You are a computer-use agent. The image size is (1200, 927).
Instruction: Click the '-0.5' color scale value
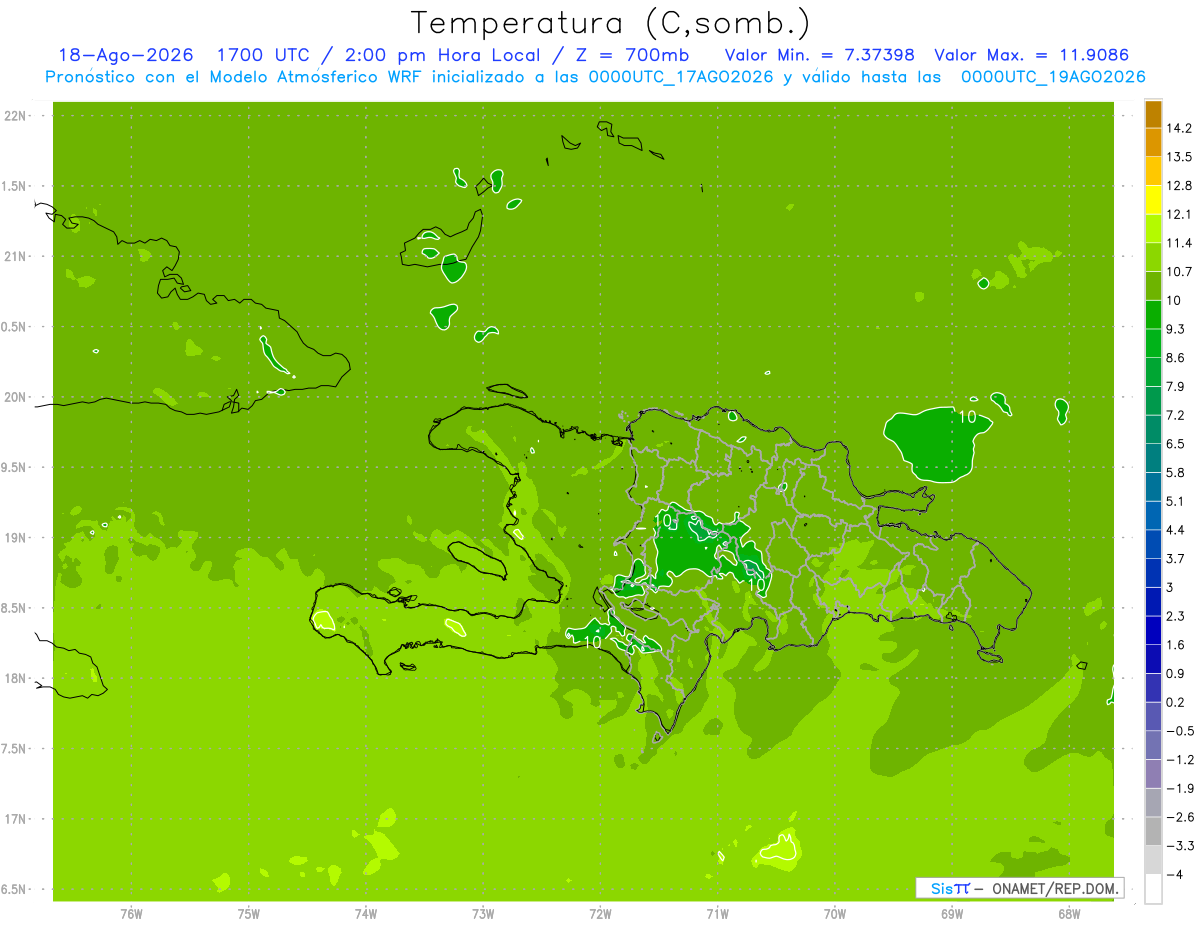[1179, 730]
